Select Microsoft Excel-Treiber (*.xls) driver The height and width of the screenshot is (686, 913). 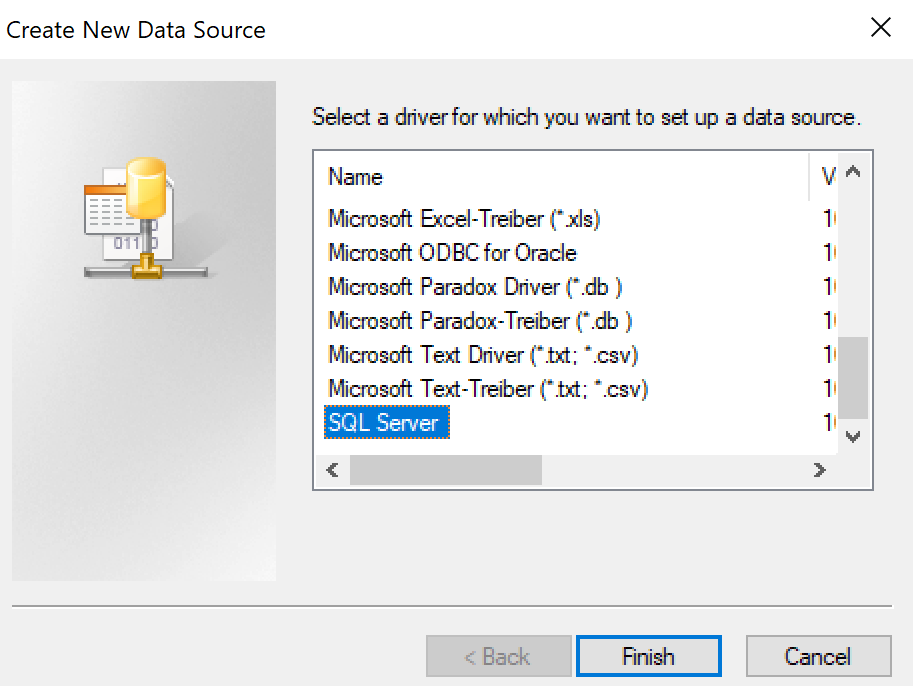(x=464, y=219)
